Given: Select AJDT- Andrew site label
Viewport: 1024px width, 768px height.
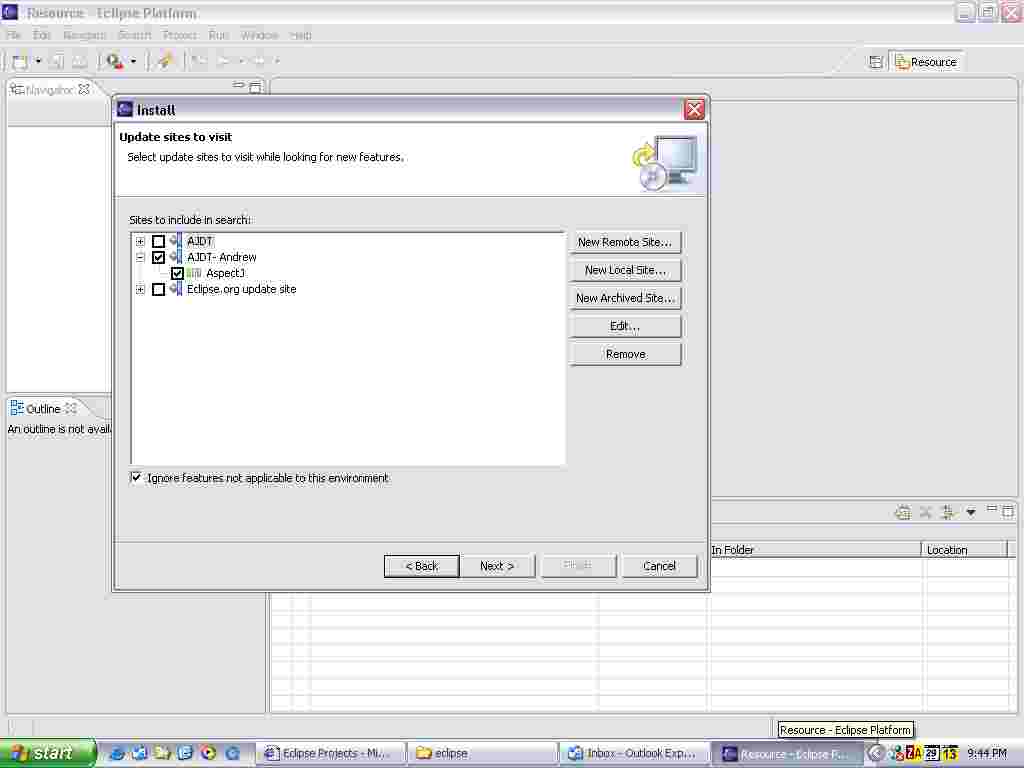Looking at the screenshot, I should pyautogui.click(x=221, y=257).
